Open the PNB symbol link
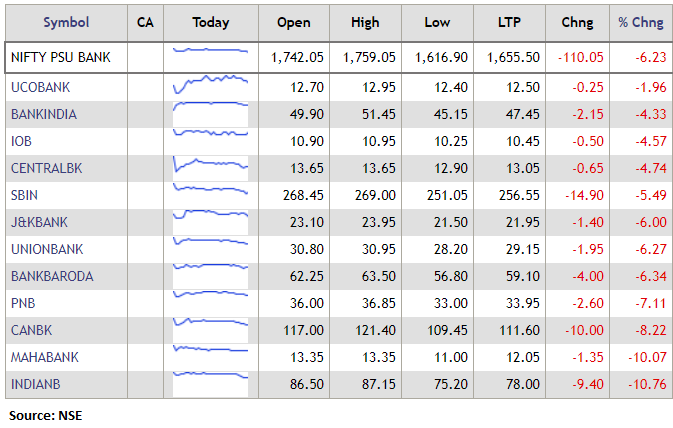Screen dimensions: 673x428 pos(22,303)
